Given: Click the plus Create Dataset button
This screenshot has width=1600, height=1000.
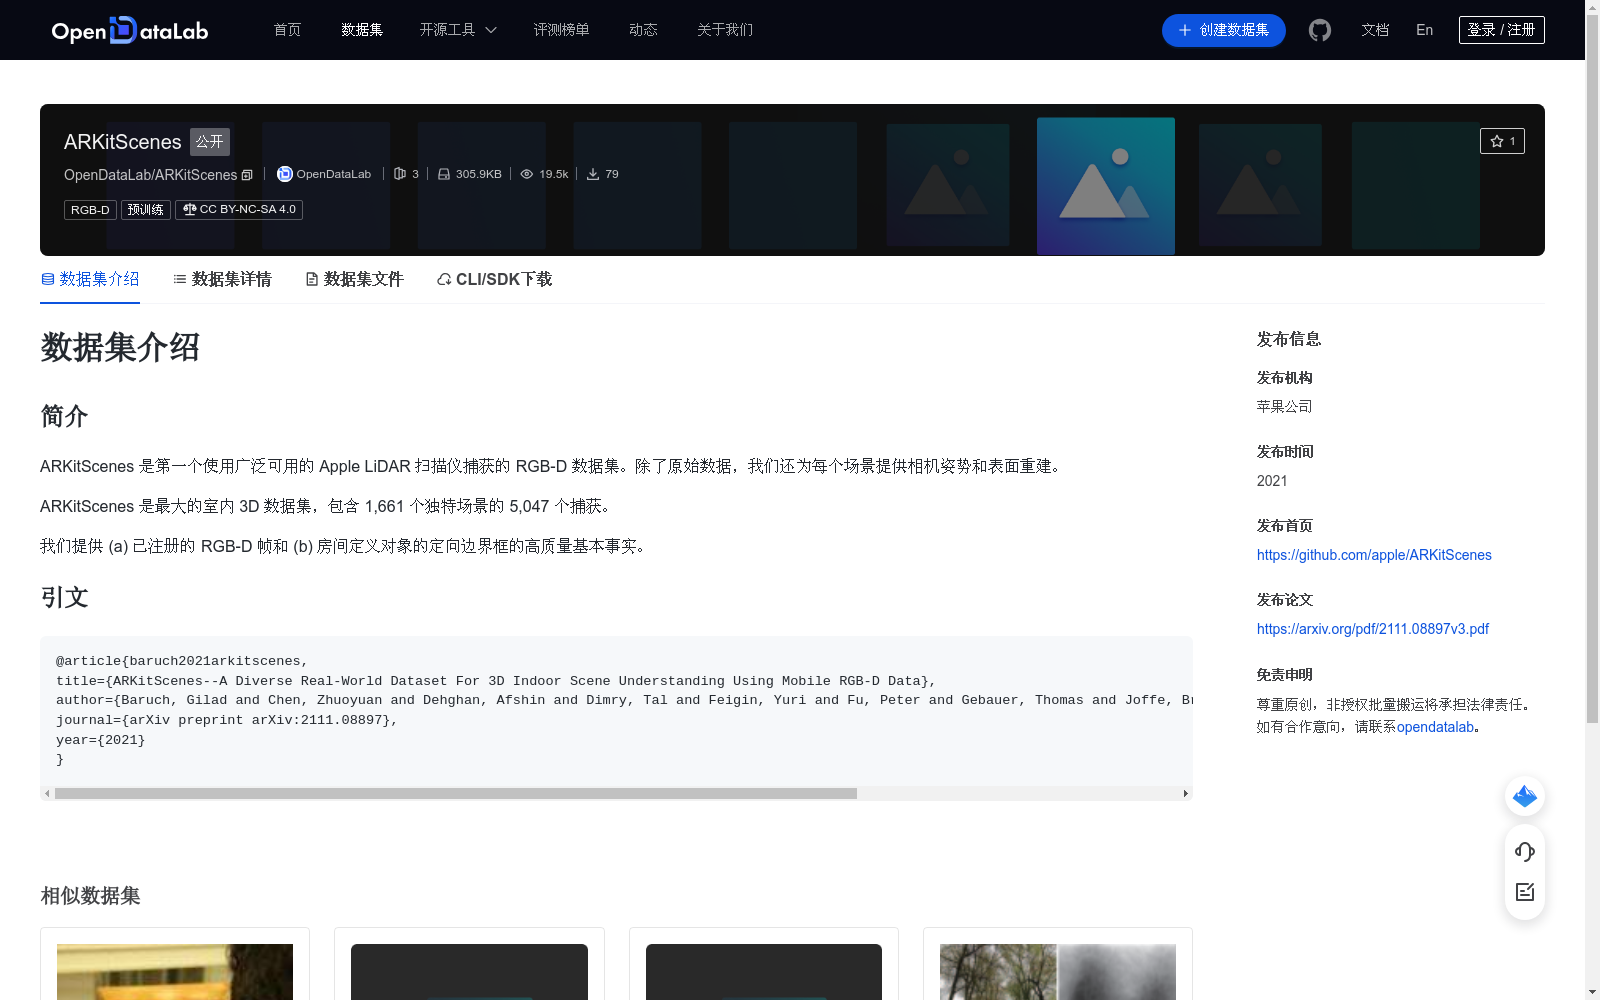Looking at the screenshot, I should pyautogui.click(x=1223, y=30).
